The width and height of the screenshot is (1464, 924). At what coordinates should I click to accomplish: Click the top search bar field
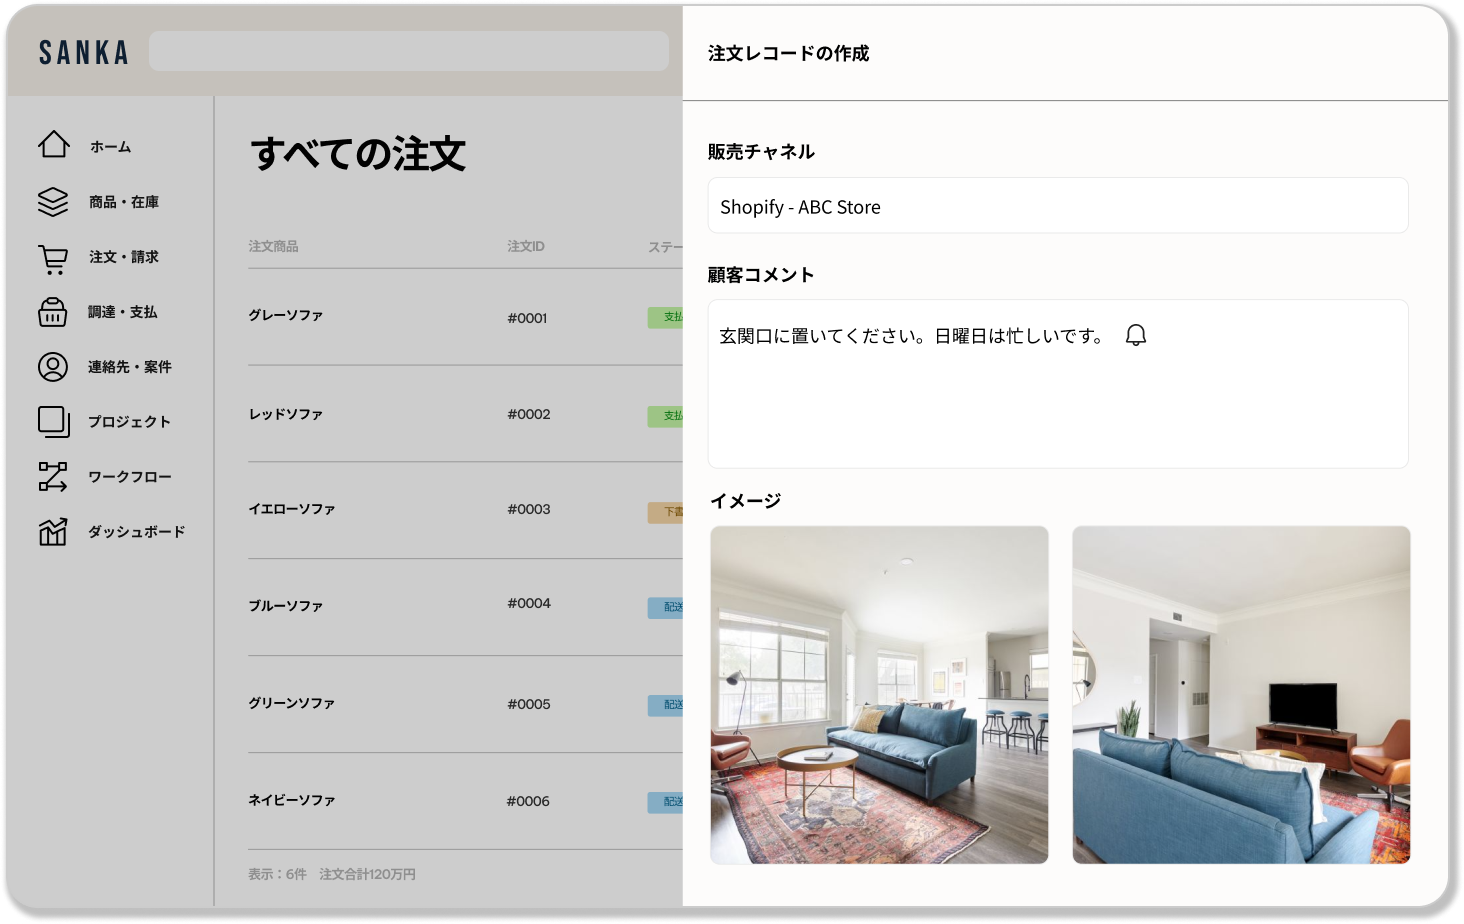pyautogui.click(x=408, y=51)
